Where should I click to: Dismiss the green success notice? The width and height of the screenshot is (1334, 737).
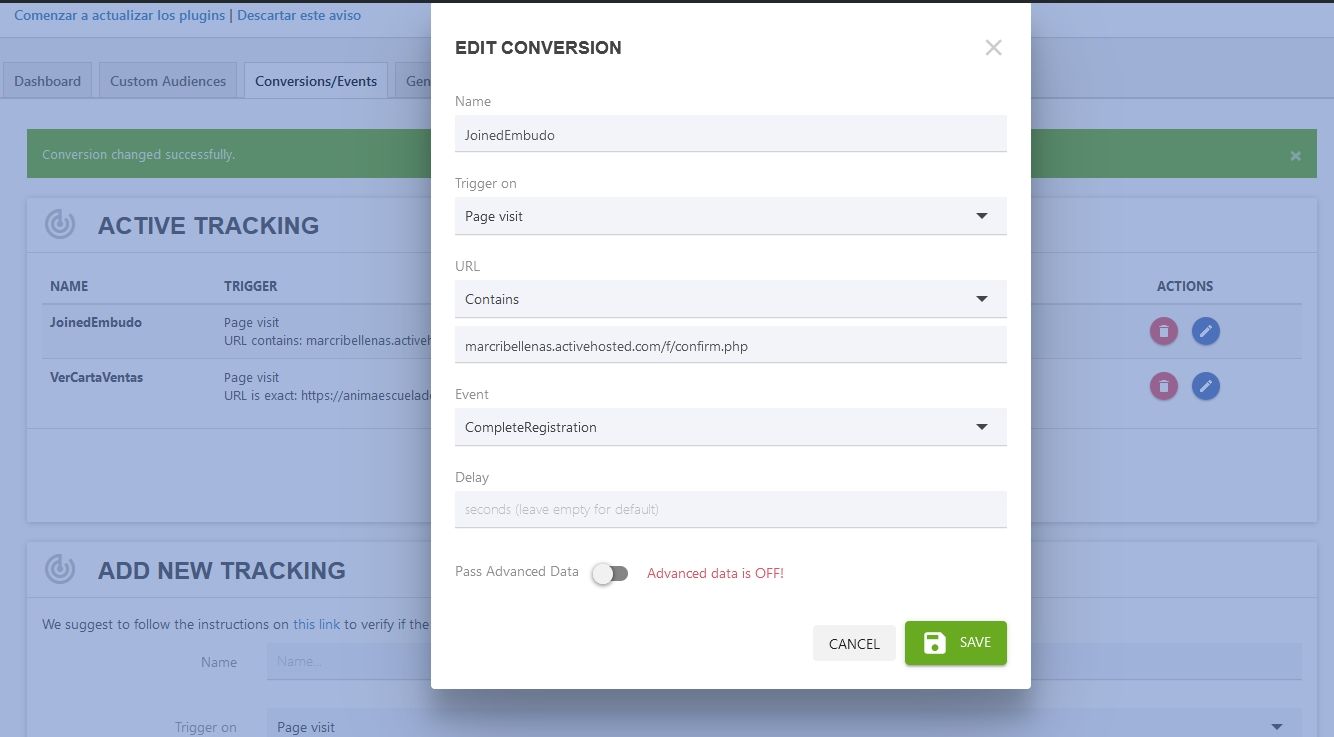[x=1295, y=156]
